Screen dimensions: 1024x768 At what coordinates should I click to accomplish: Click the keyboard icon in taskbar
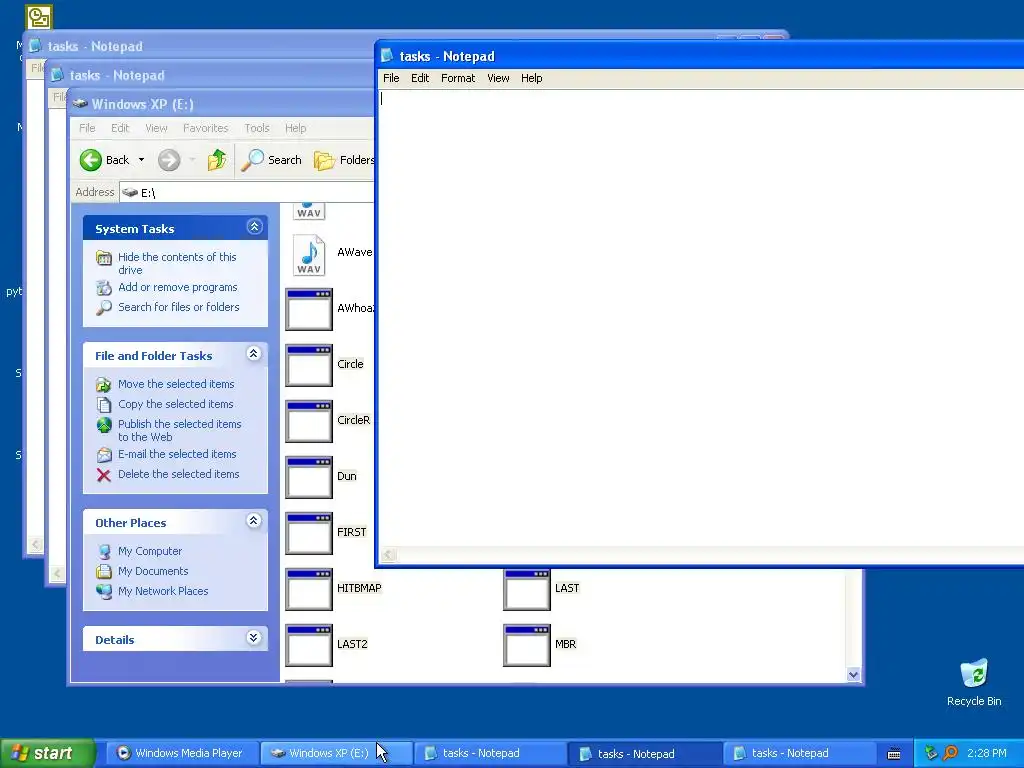coord(894,754)
